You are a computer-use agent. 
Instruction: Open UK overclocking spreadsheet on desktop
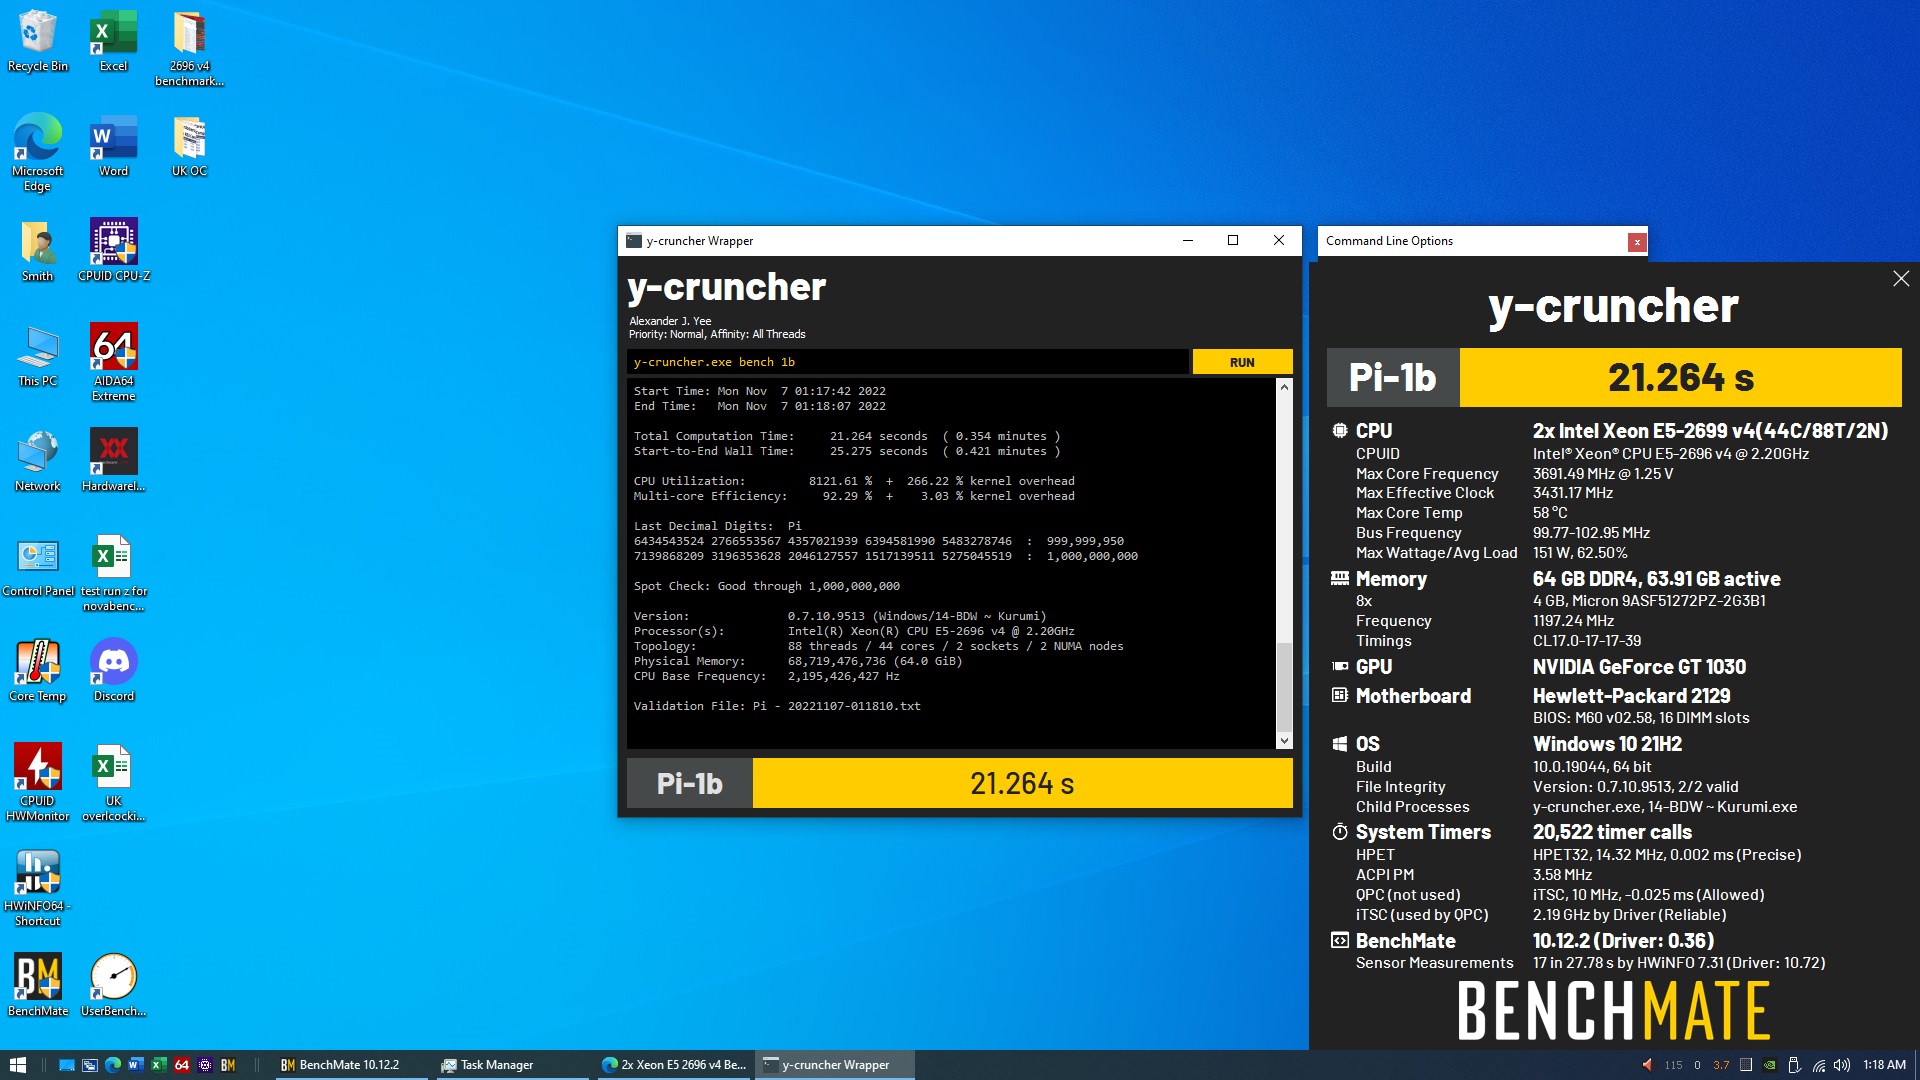click(114, 783)
